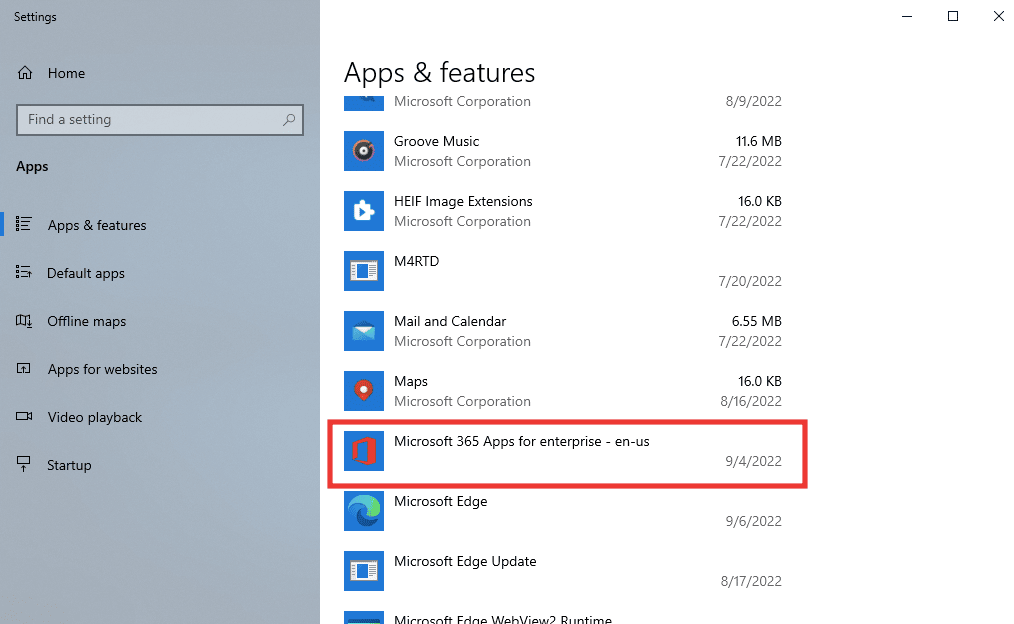
Task: Select the Video playback camera icon
Action: (23, 417)
